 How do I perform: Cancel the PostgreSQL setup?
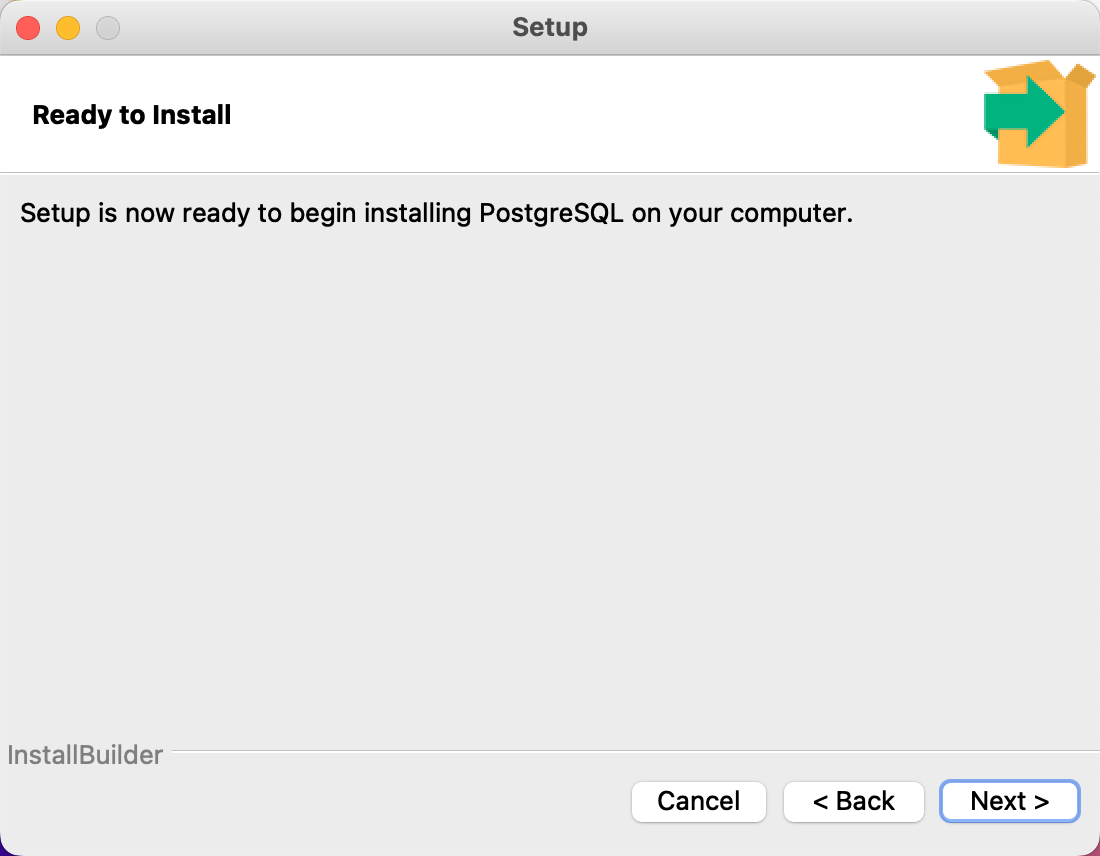coord(699,801)
